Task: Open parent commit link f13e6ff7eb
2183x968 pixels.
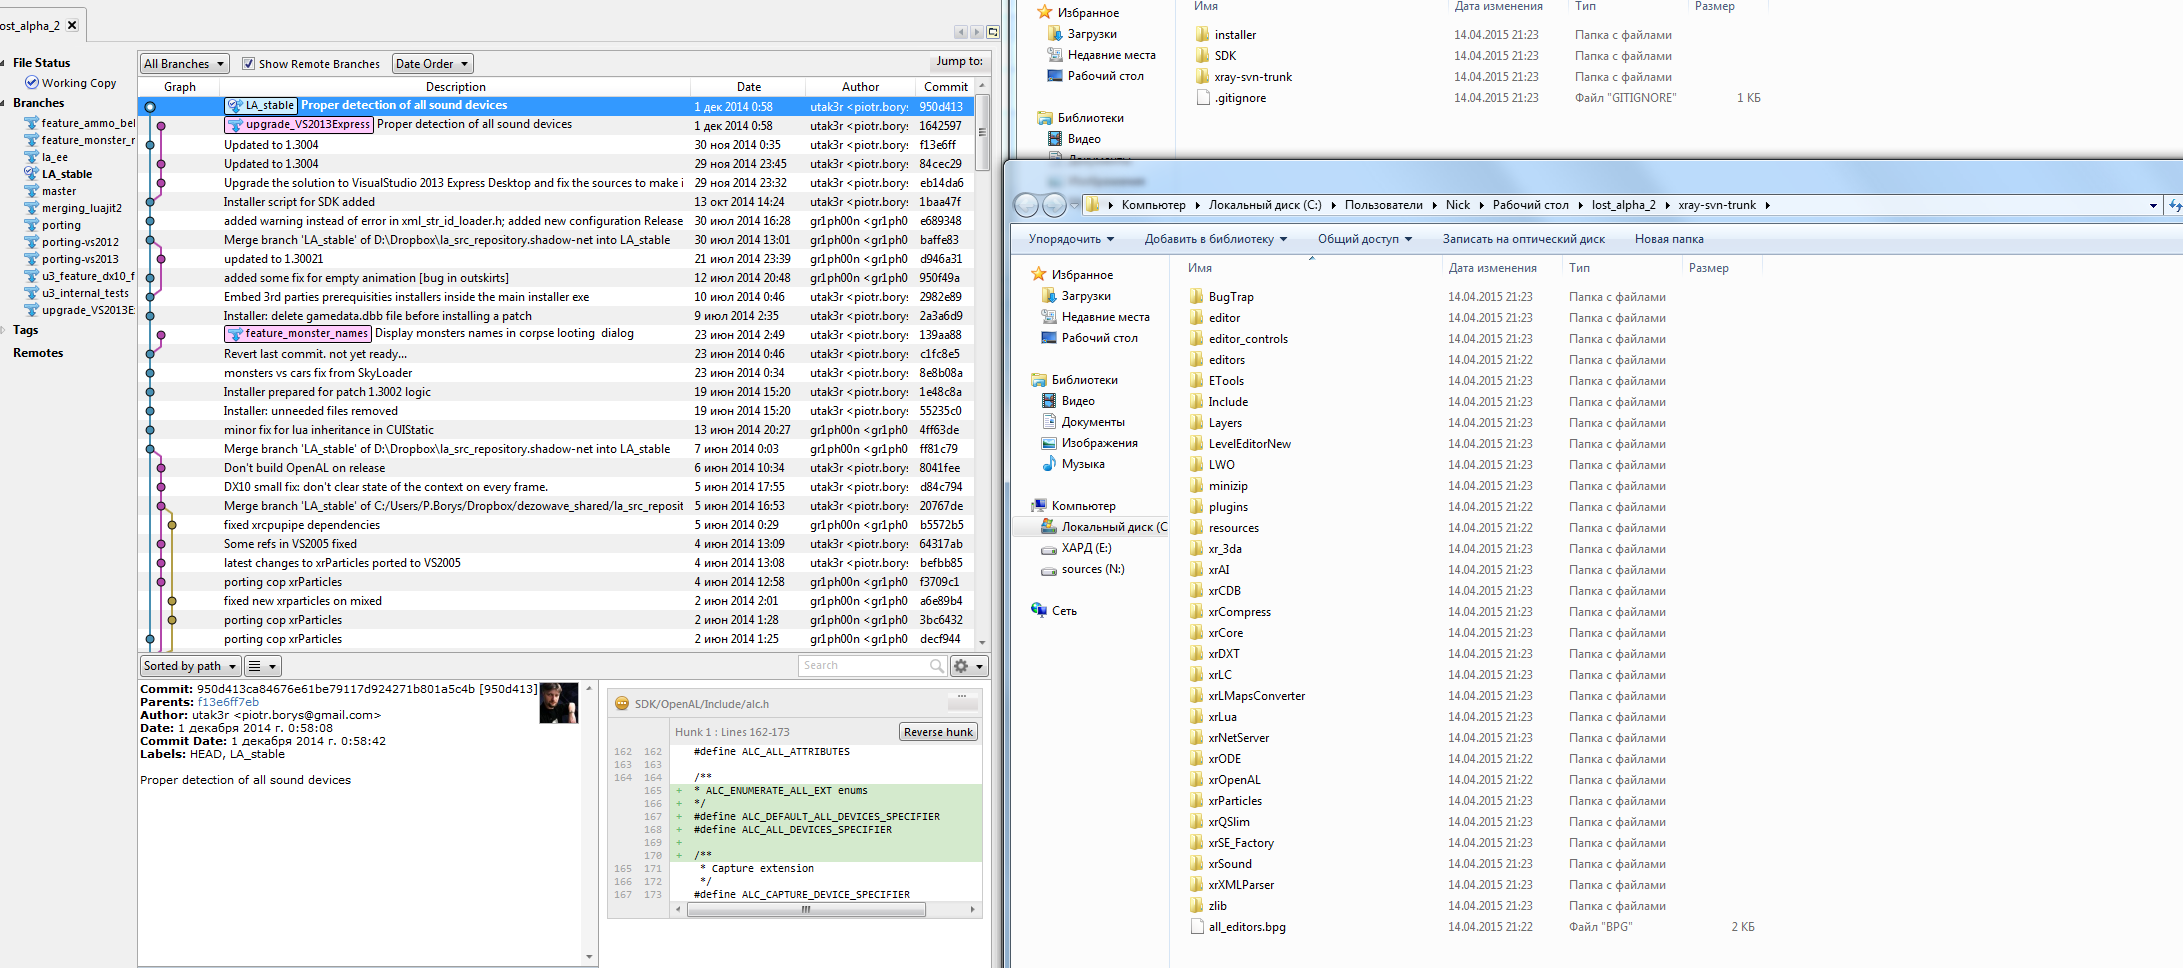Action: click(228, 702)
